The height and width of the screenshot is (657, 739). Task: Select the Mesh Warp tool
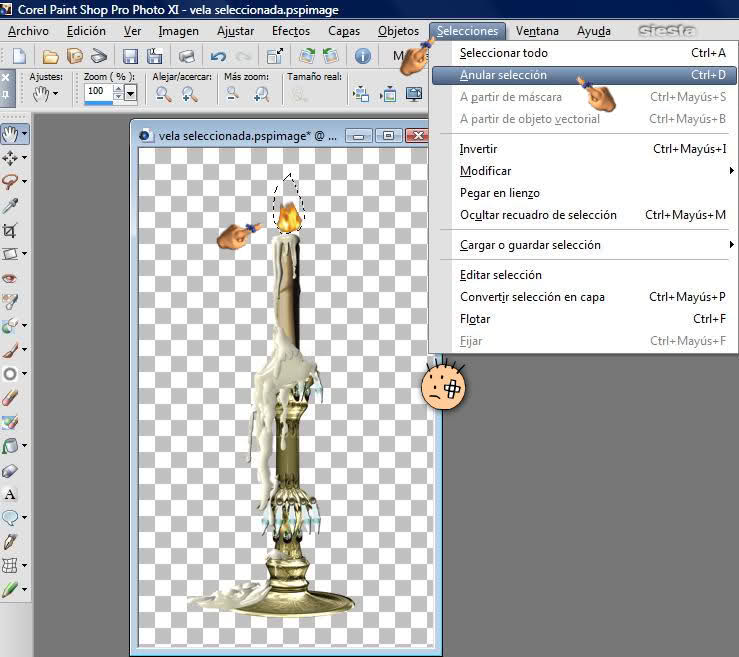point(10,565)
